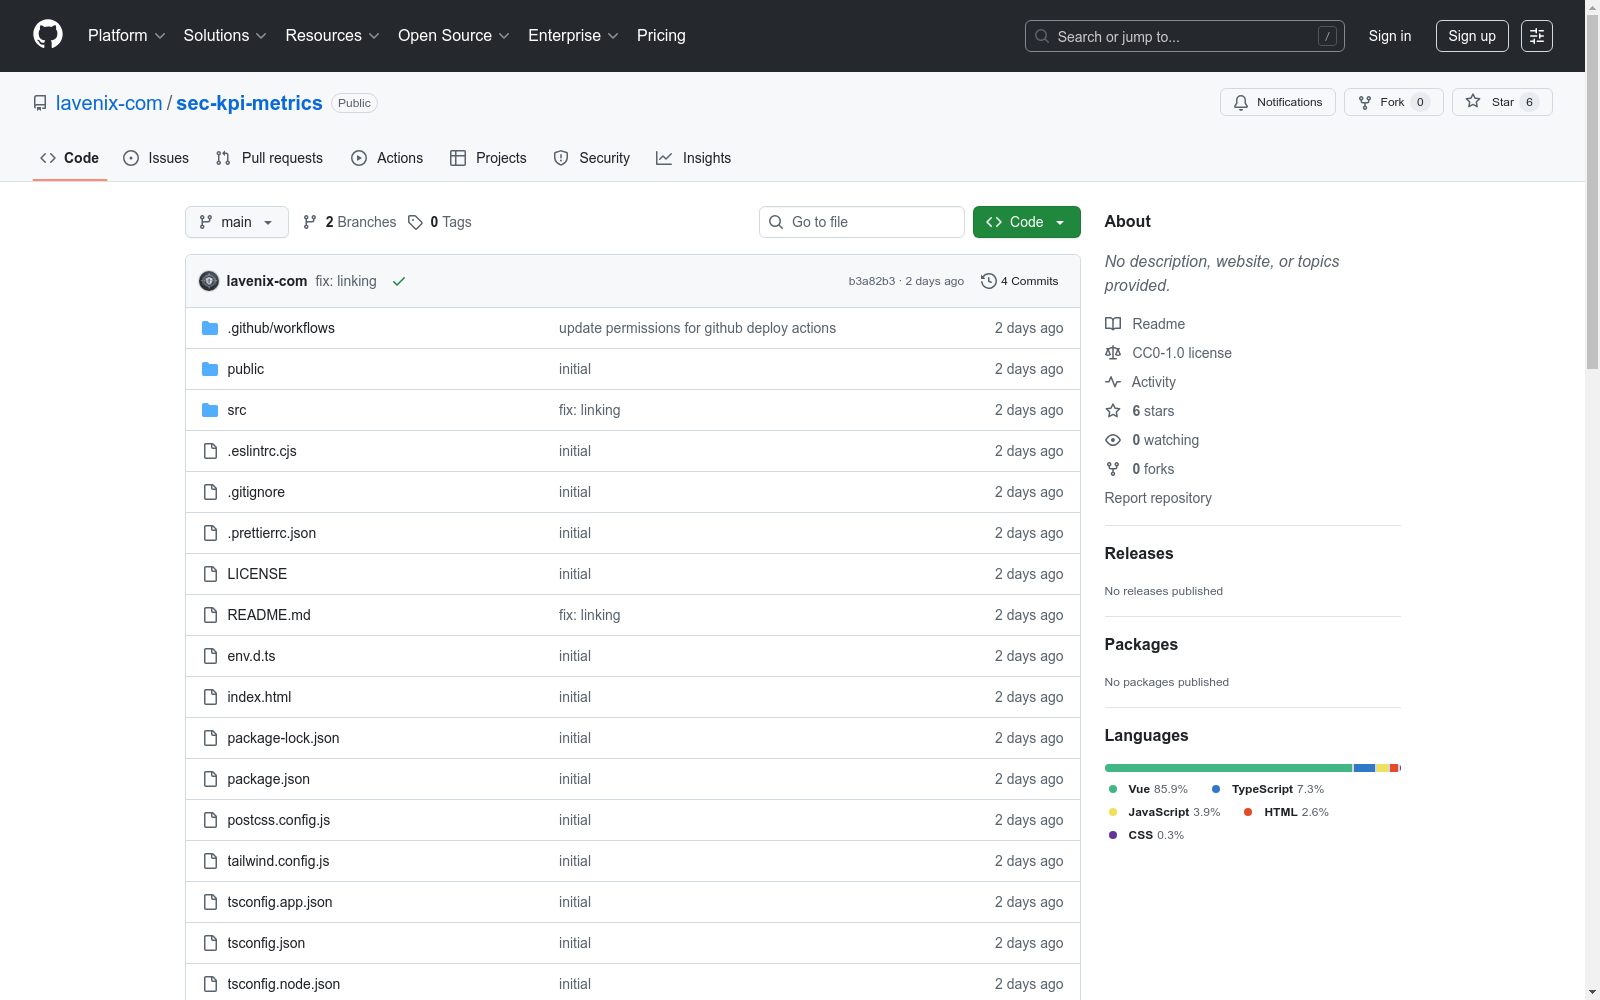Open the main branch selector dropdown
This screenshot has height=1000, width=1600.
point(237,222)
